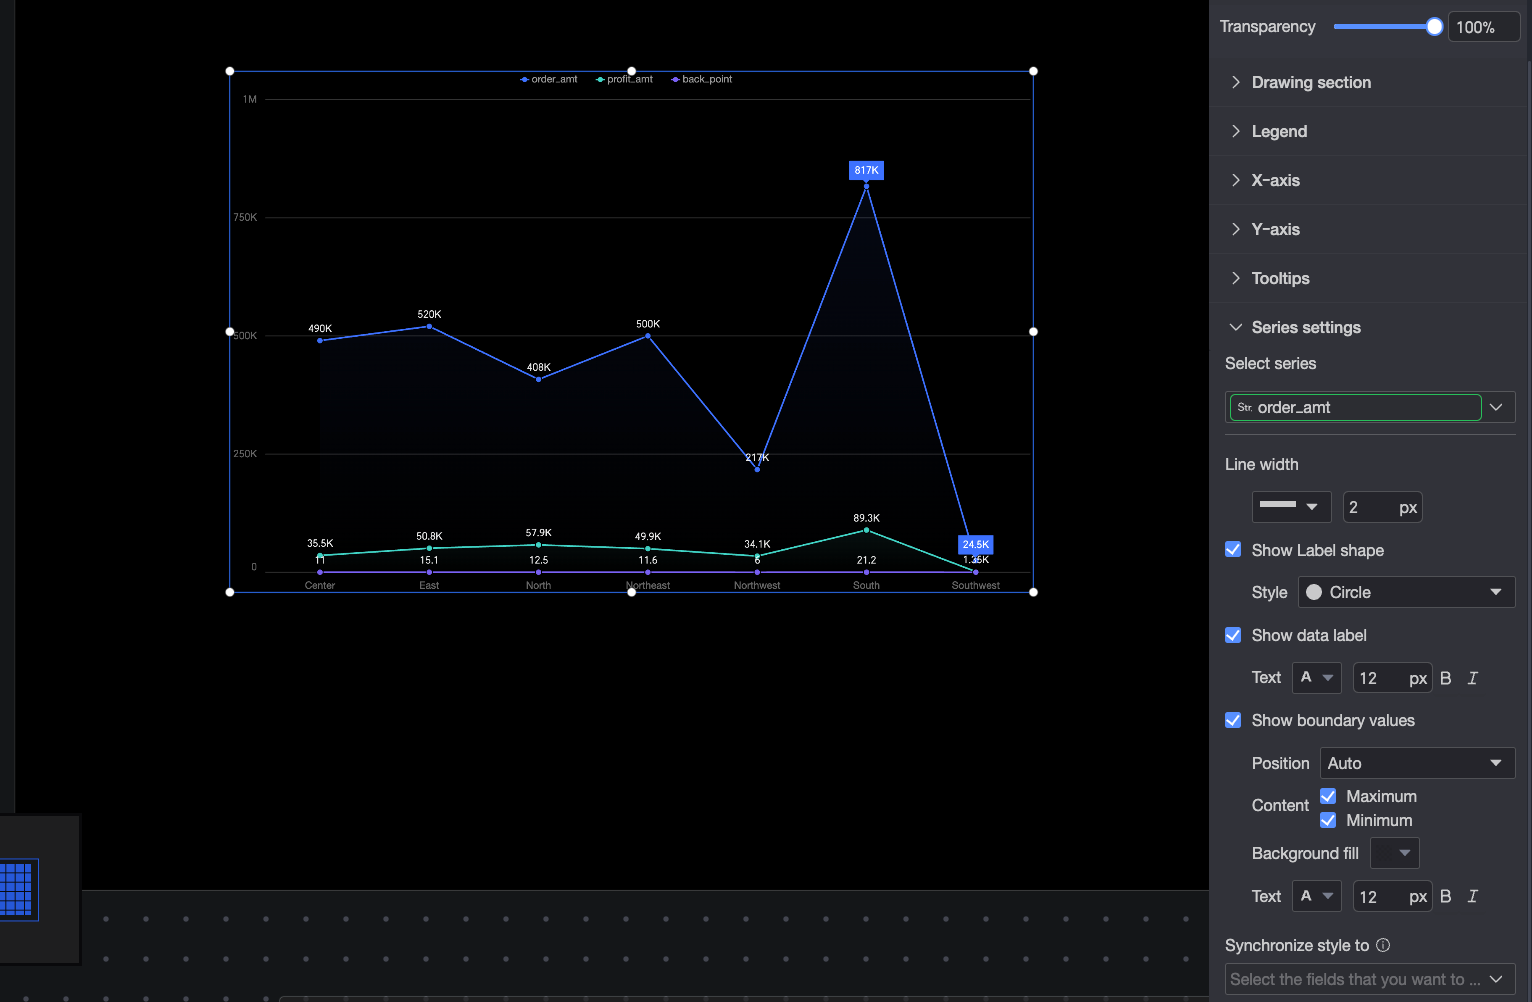Open the boundary Position Auto dropdown
Viewport: 1532px width, 1002px height.
pyautogui.click(x=1417, y=763)
